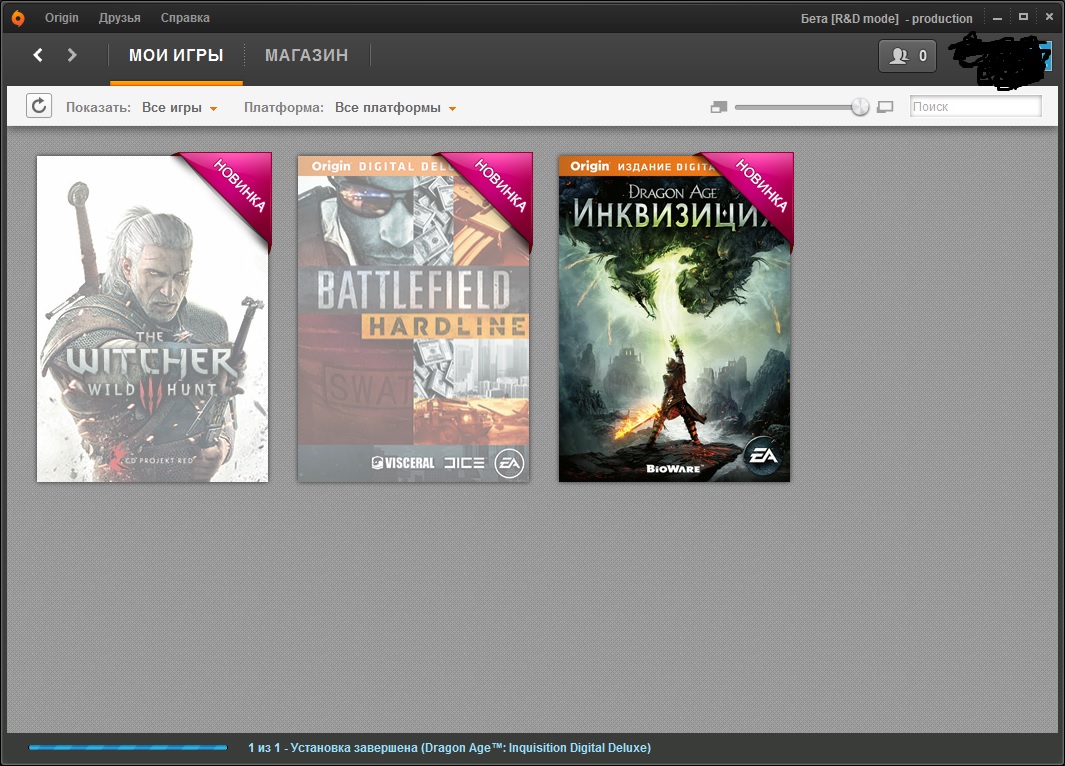Open the Origin menu
Viewport: 1065px width, 766px height.
pos(62,18)
